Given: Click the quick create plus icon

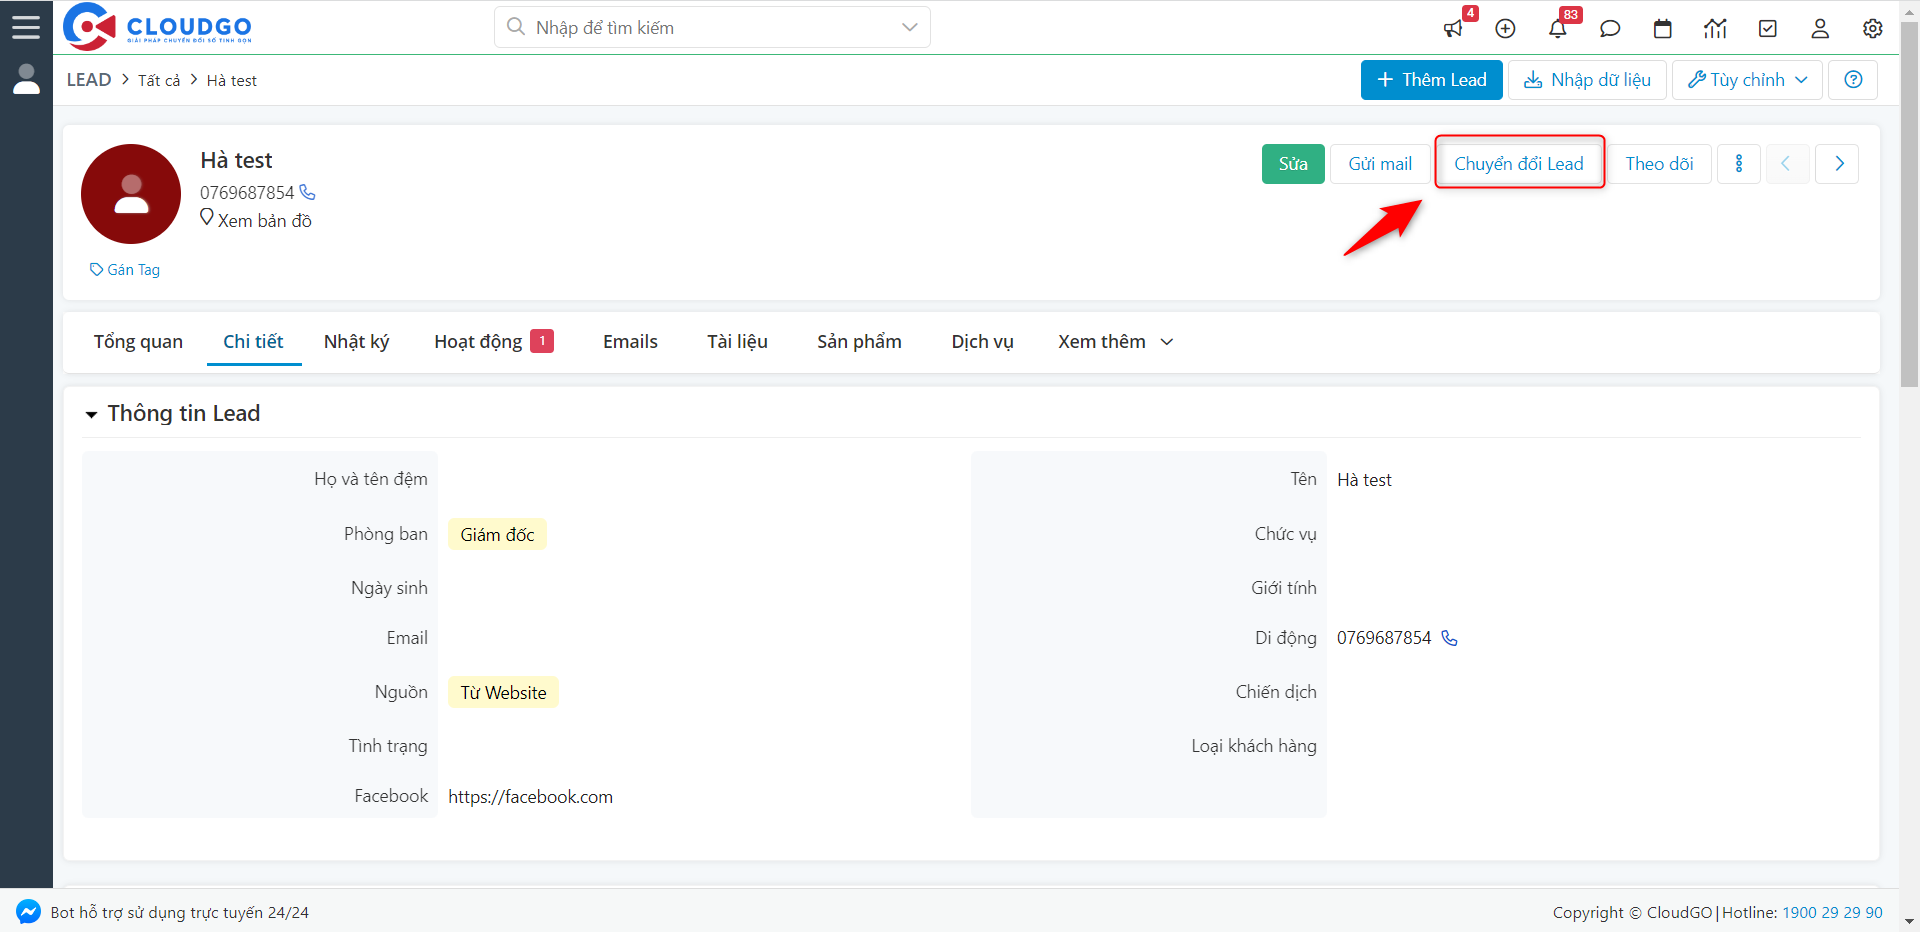Looking at the screenshot, I should pos(1505,29).
